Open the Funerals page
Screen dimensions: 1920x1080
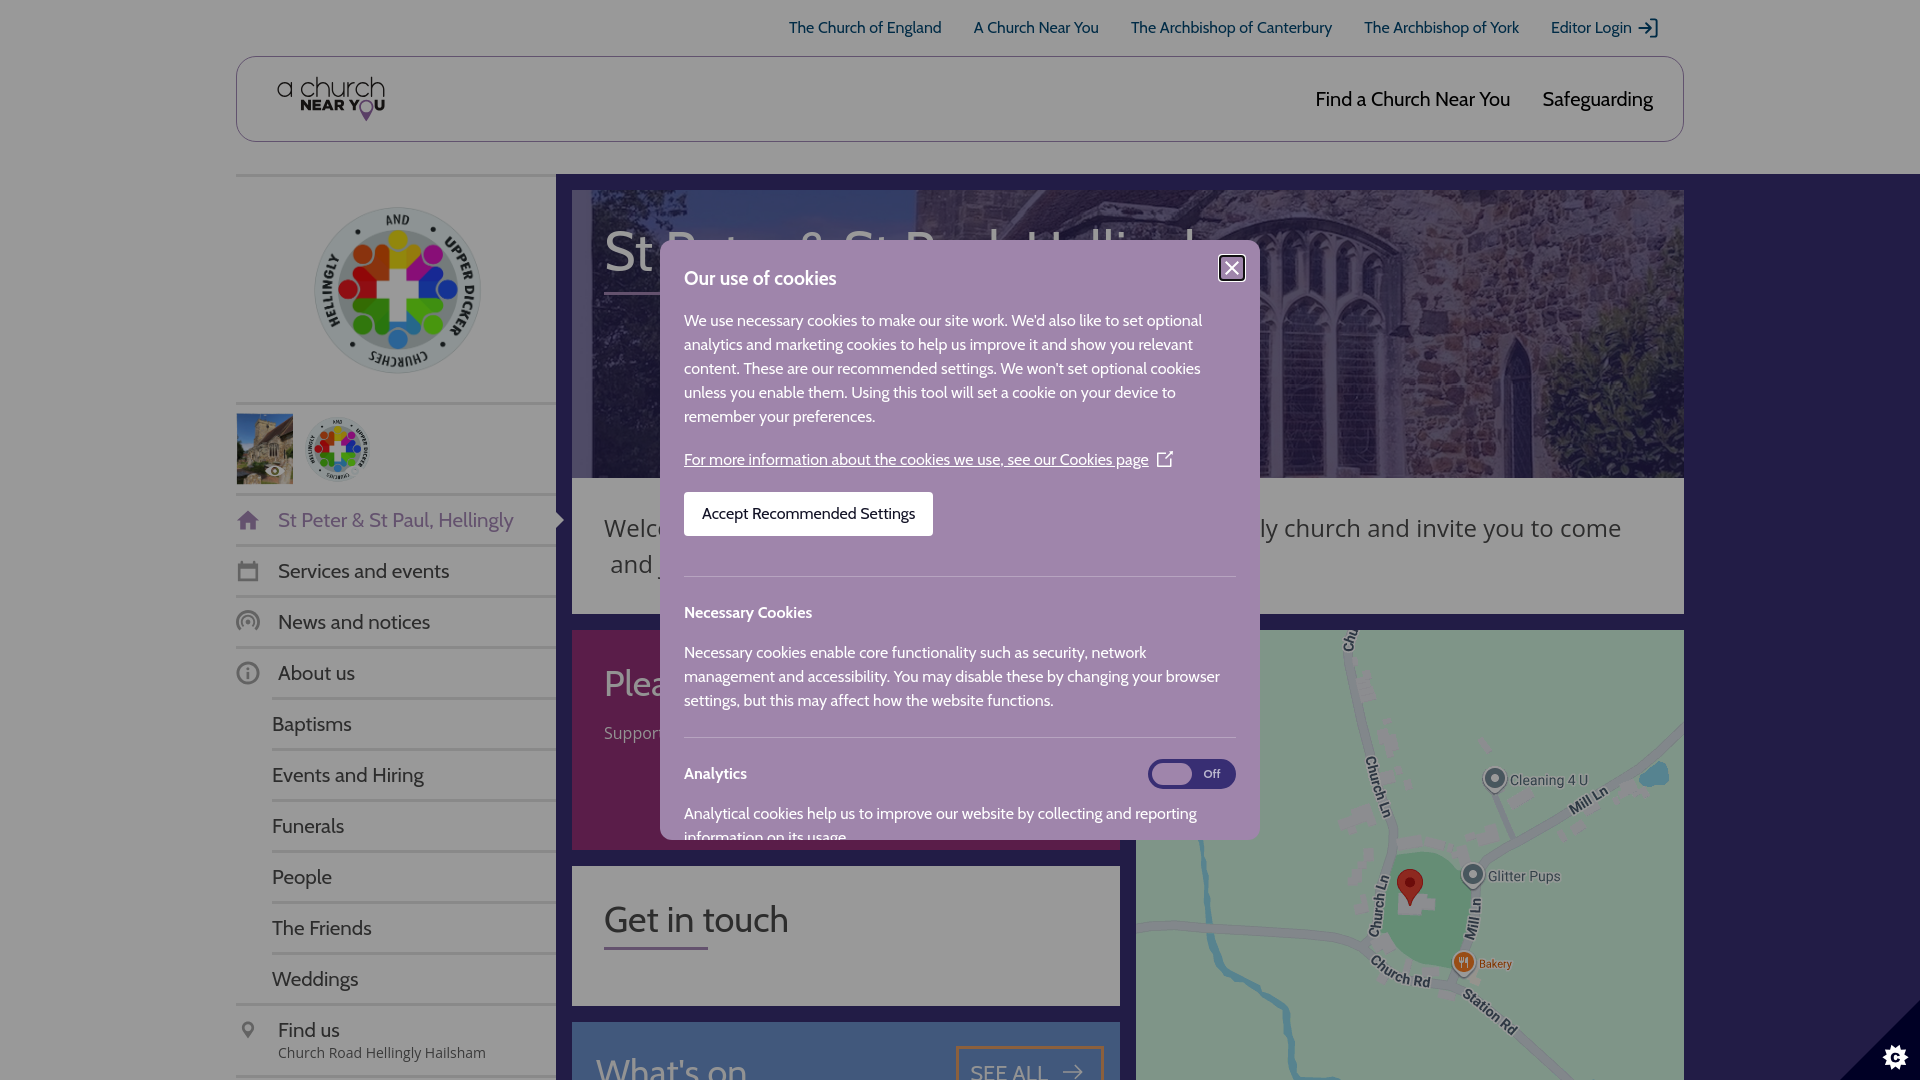(308, 826)
